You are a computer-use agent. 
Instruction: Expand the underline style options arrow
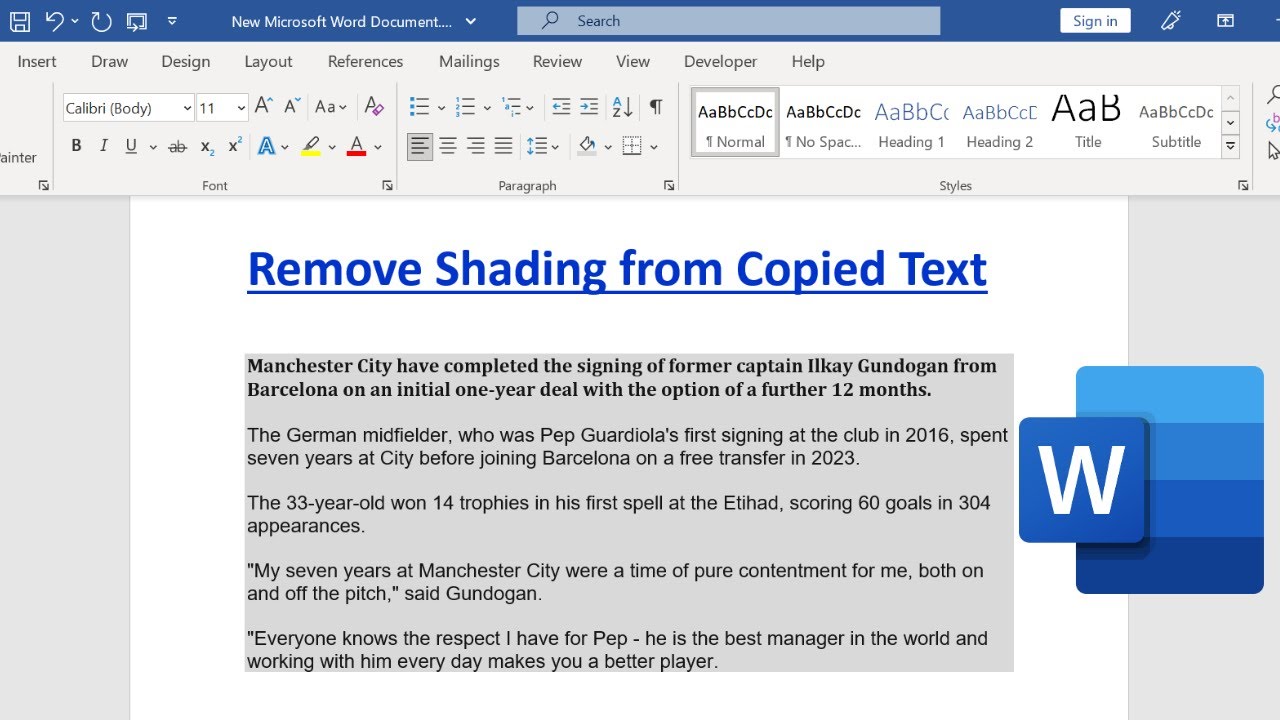(x=153, y=147)
